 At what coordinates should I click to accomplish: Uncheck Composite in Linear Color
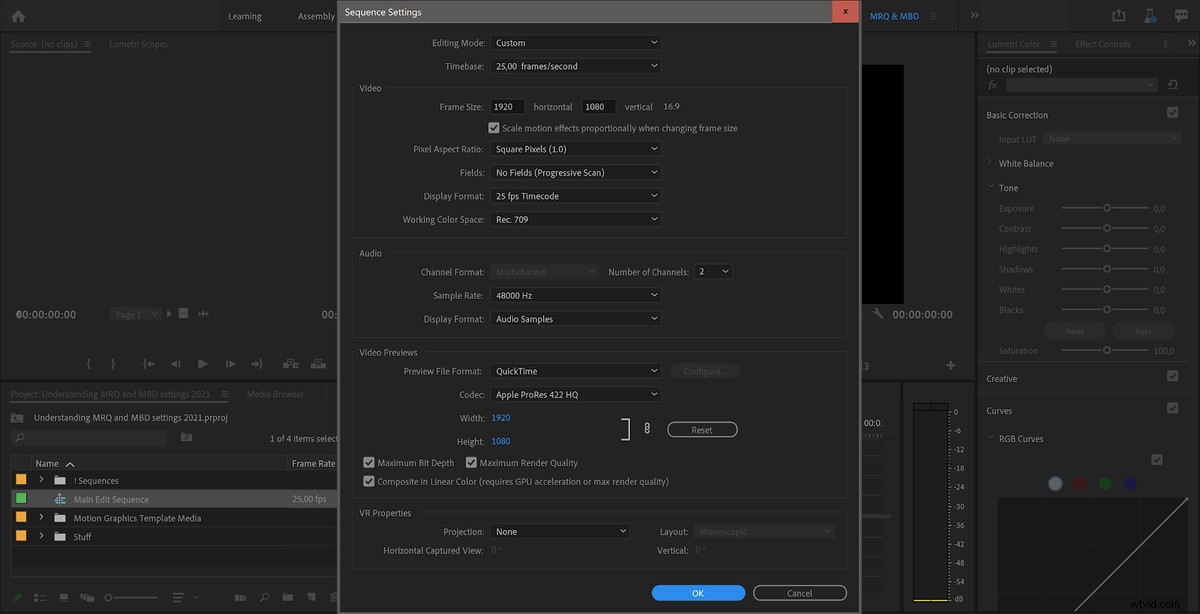(x=369, y=482)
